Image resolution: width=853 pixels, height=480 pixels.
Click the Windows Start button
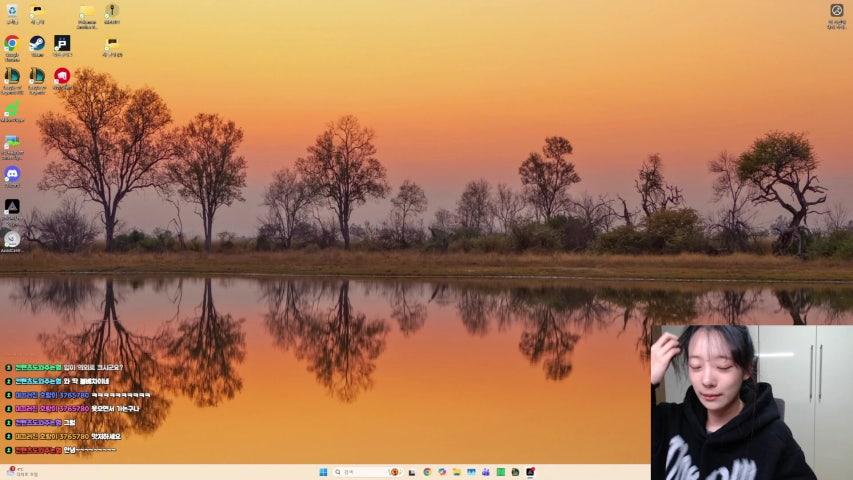323,472
